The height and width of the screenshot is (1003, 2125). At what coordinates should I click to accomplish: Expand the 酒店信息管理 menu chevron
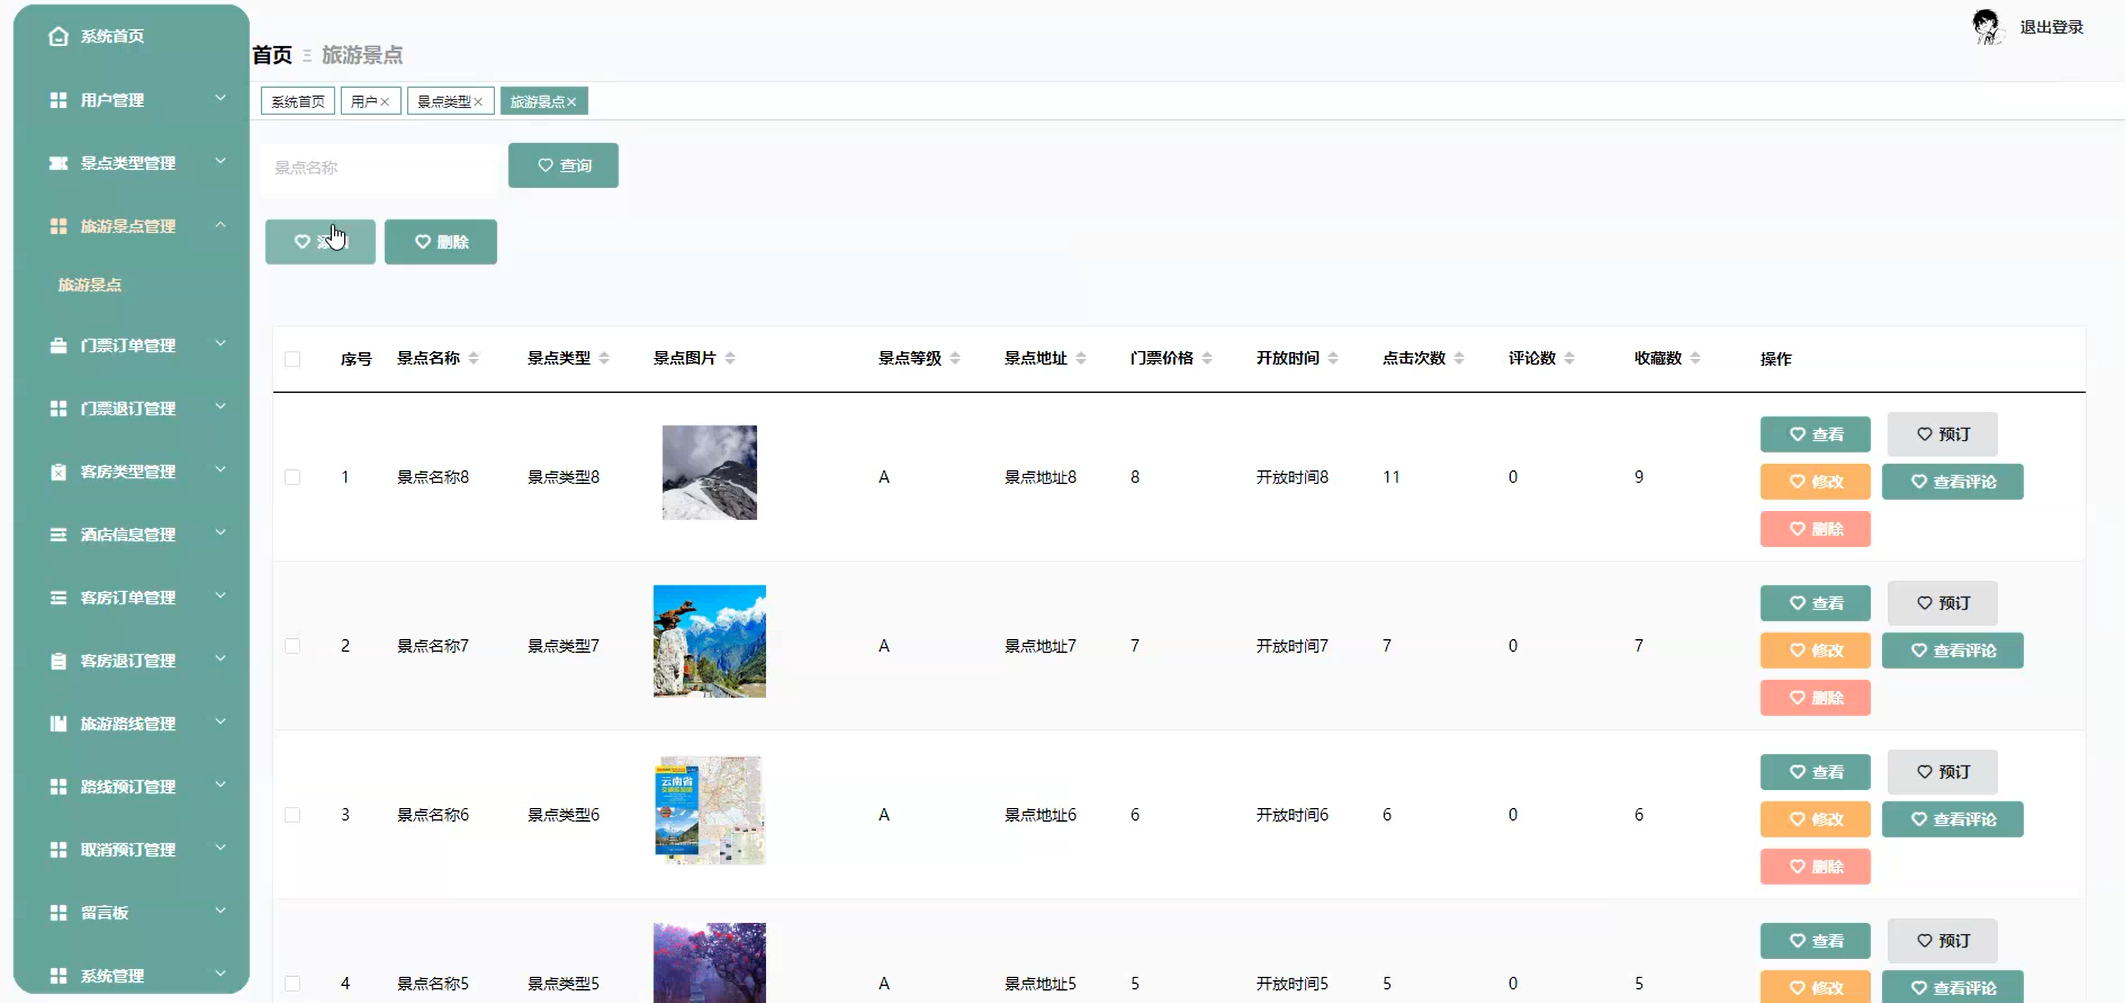[x=221, y=532]
